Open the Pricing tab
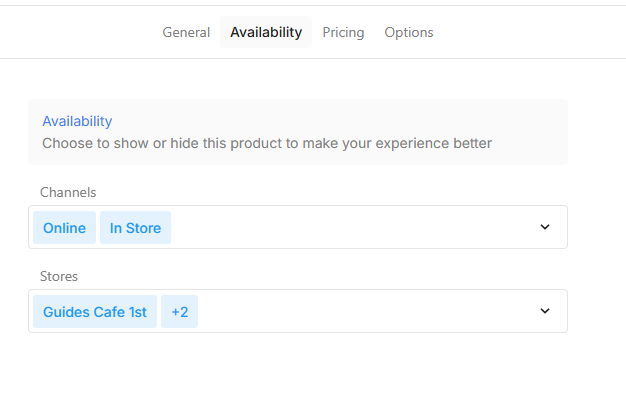 tap(343, 32)
